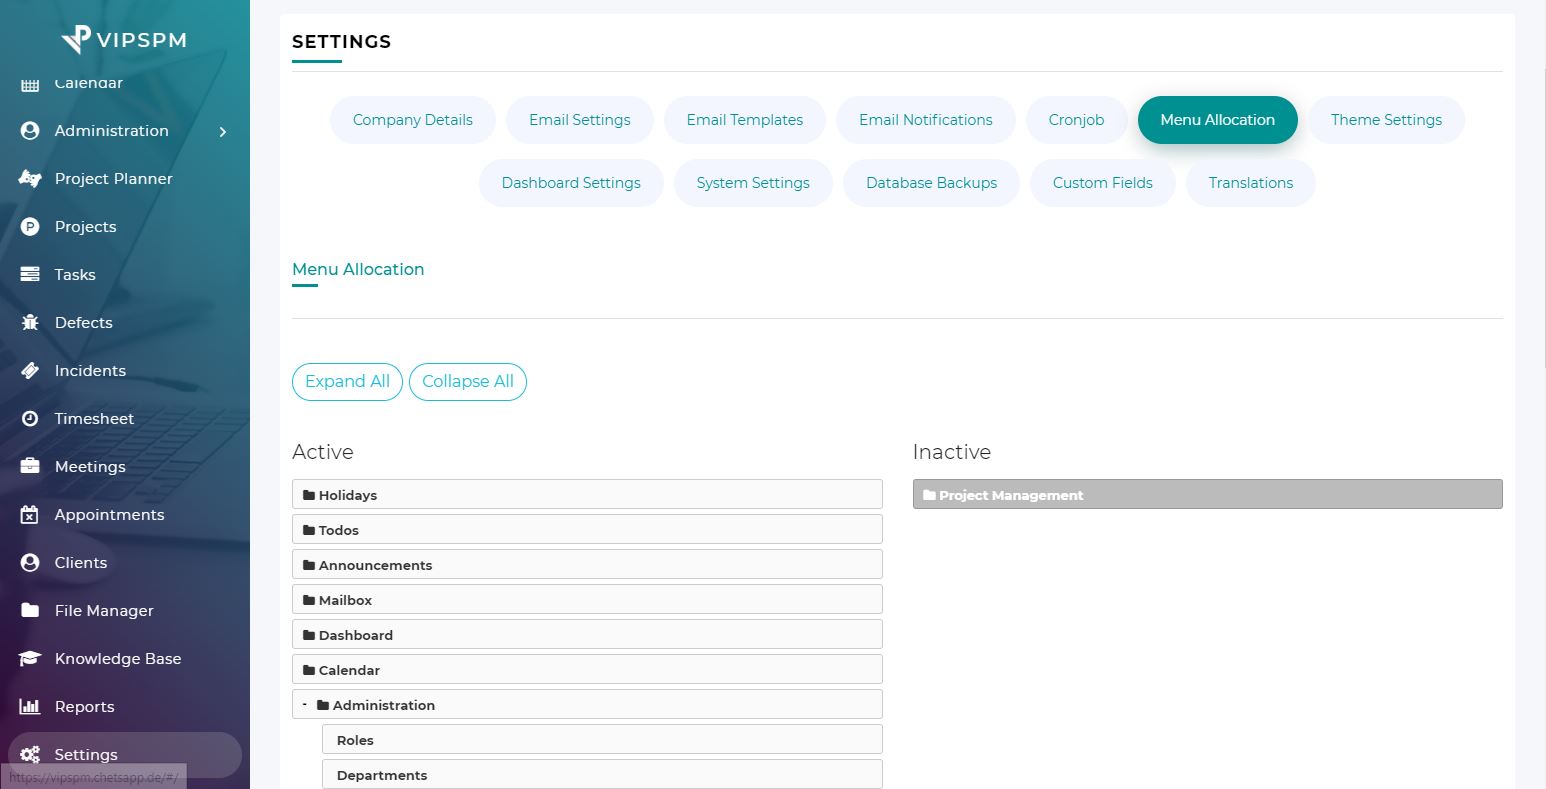Select the Roles submenu item
Image resolution: width=1546 pixels, height=789 pixels.
(602, 739)
